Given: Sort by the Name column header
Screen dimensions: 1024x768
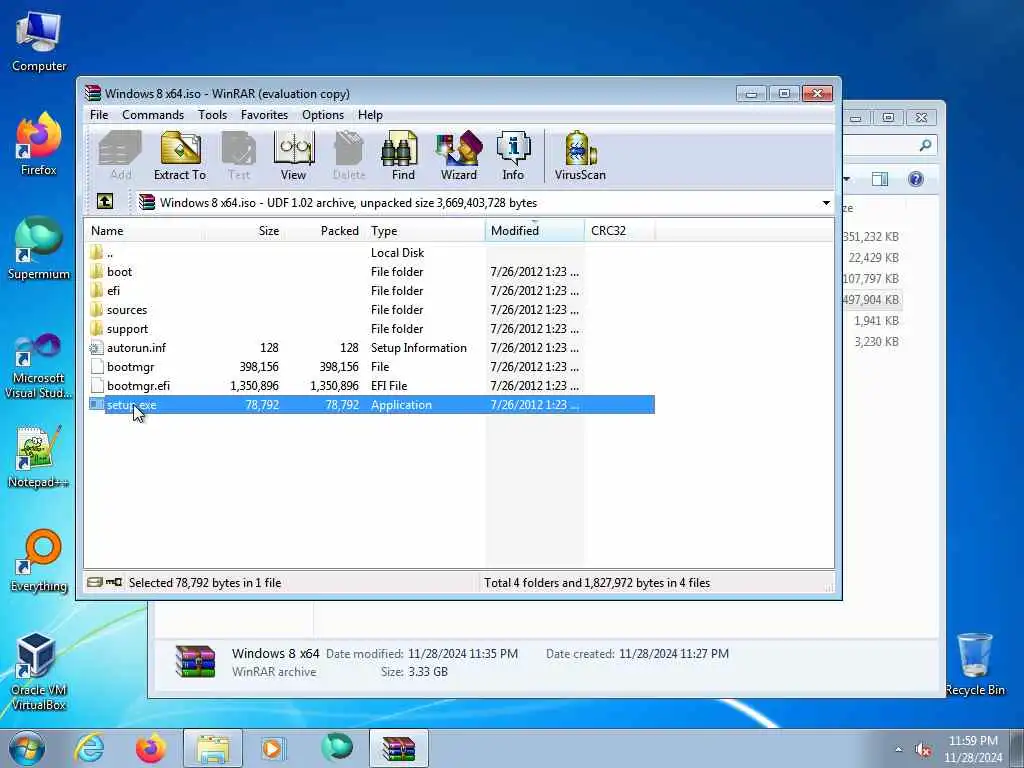Looking at the screenshot, I should pos(144,231).
